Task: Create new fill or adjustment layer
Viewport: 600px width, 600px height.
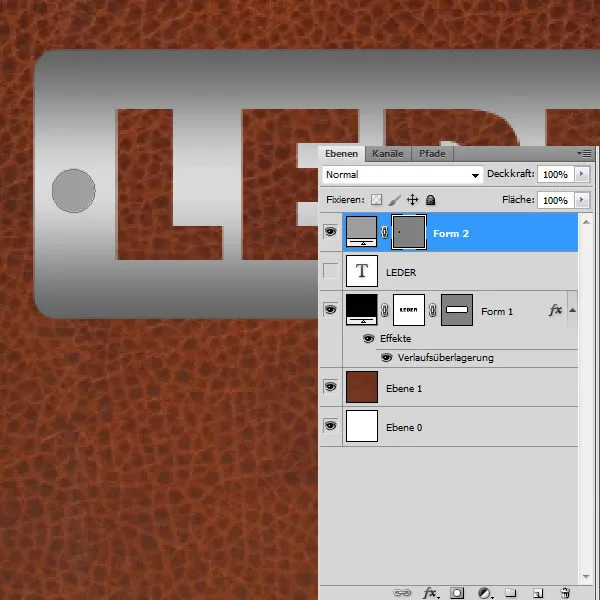Action: point(484,592)
